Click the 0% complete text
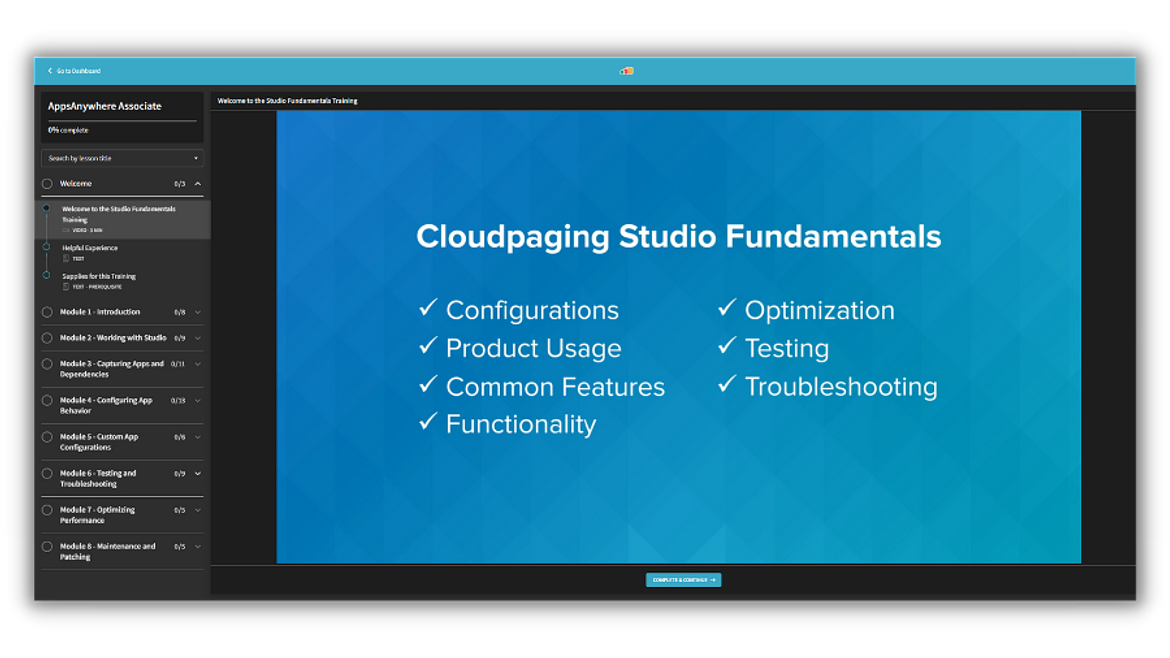1170x658 pixels. (68, 130)
